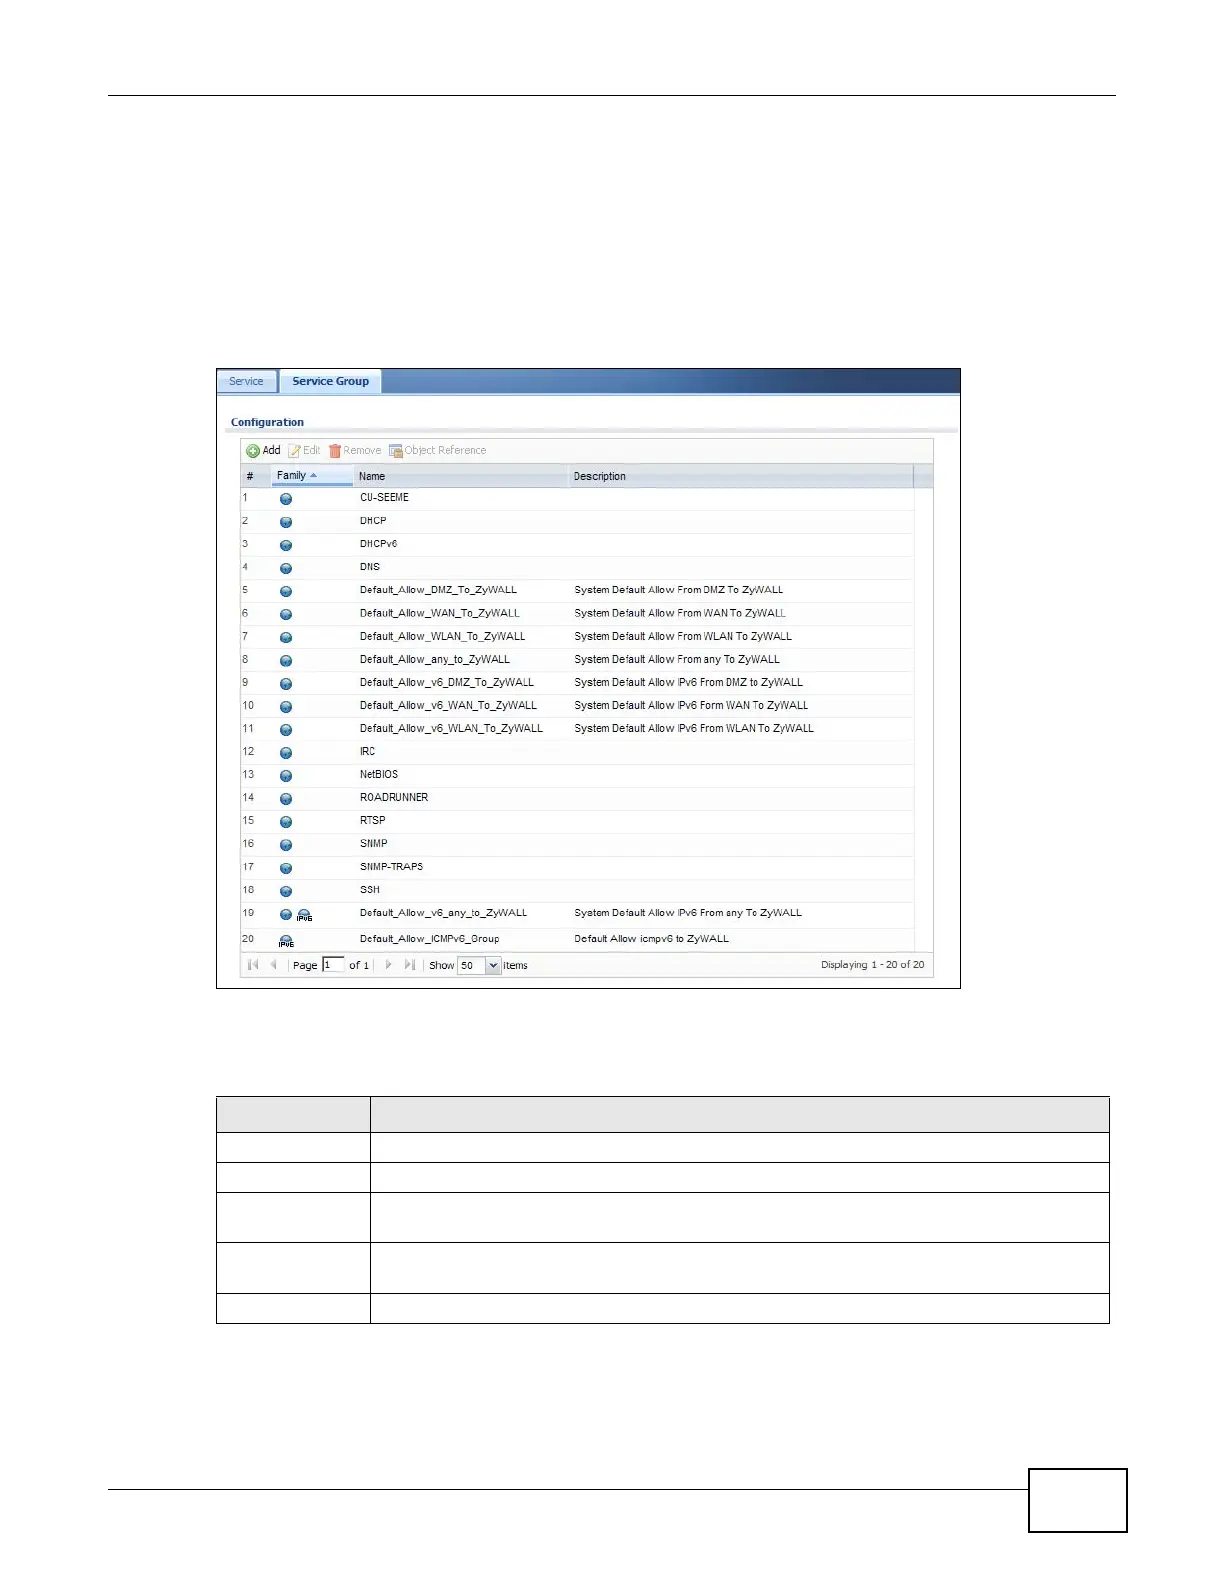Click the family icon in DNS row
The image size is (1224, 1584).
[286, 568]
